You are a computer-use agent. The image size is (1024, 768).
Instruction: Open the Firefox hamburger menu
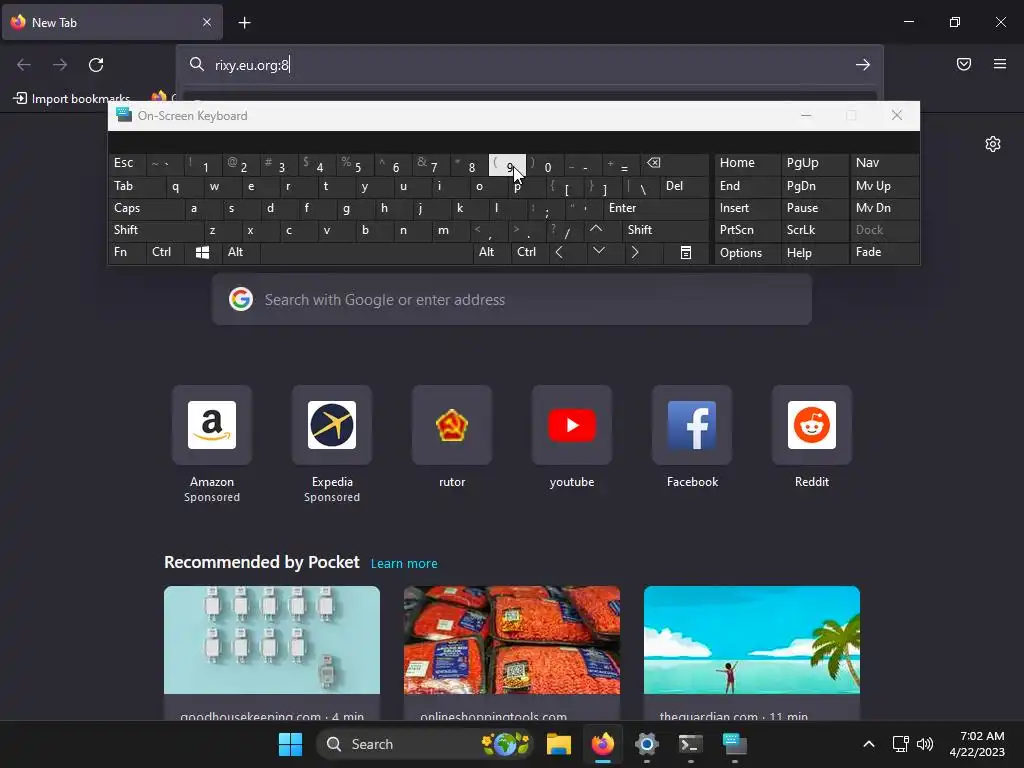1000,64
